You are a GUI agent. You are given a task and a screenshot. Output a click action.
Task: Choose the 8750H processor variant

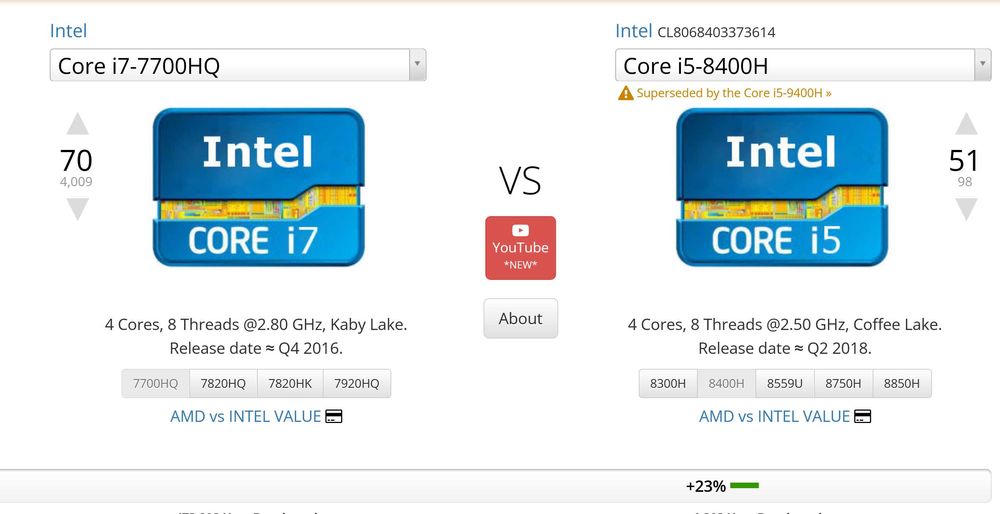click(843, 383)
